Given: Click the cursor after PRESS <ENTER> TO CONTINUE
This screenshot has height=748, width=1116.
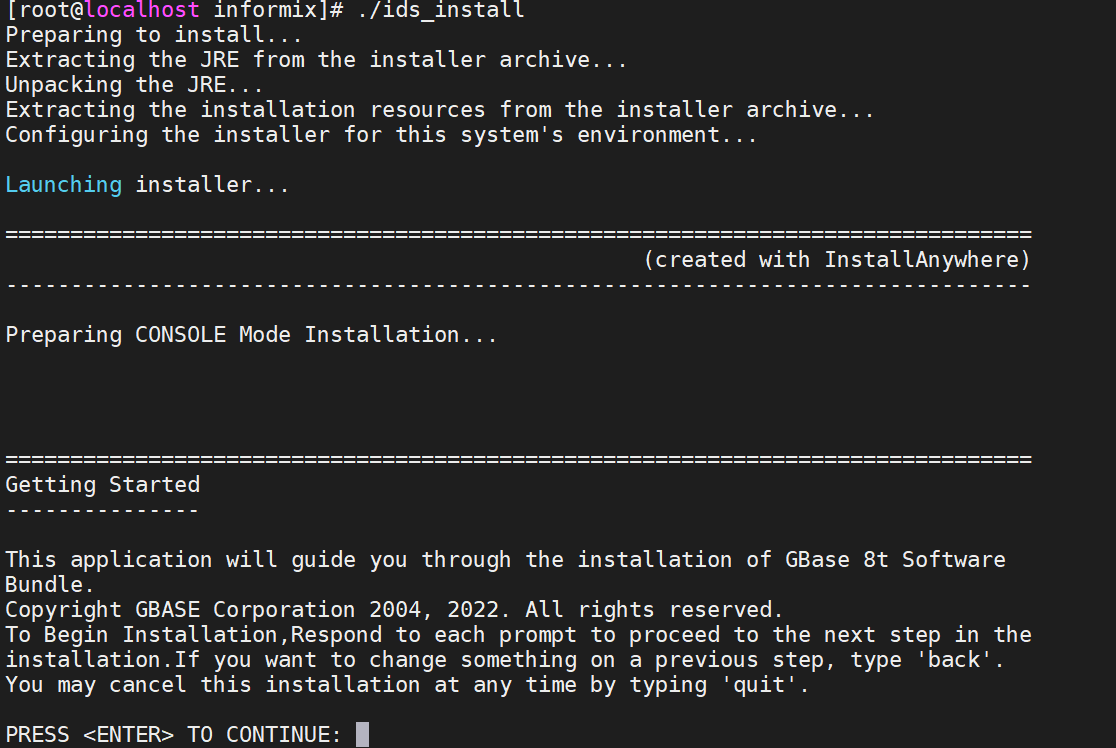Looking at the screenshot, I should (x=362, y=734).
